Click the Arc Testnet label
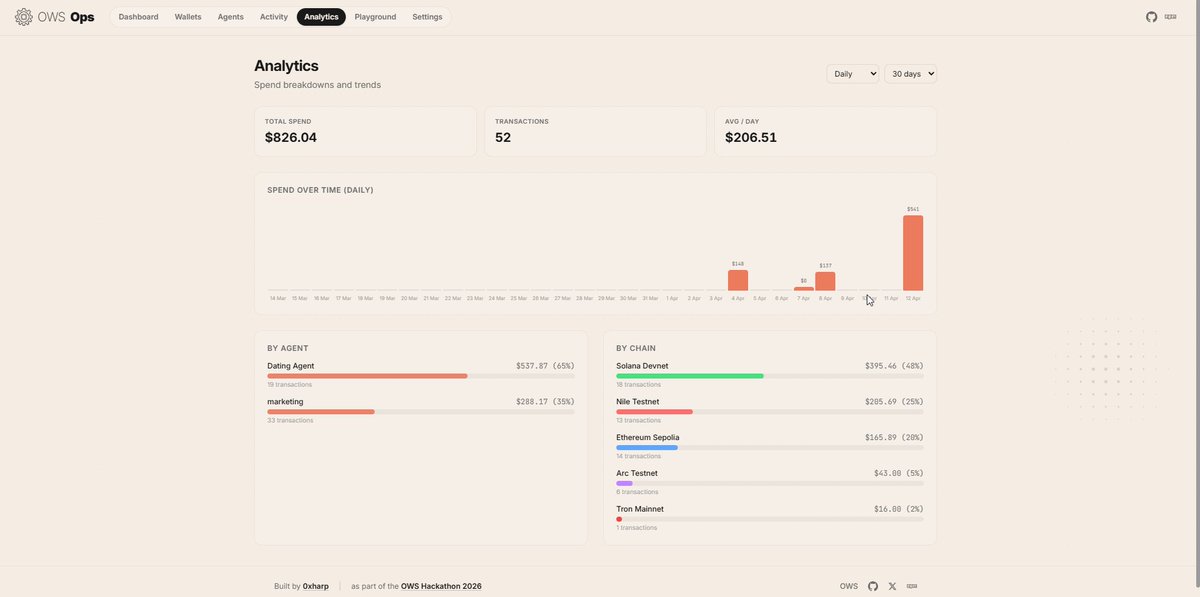The width and height of the screenshot is (1200, 597). 637,473
